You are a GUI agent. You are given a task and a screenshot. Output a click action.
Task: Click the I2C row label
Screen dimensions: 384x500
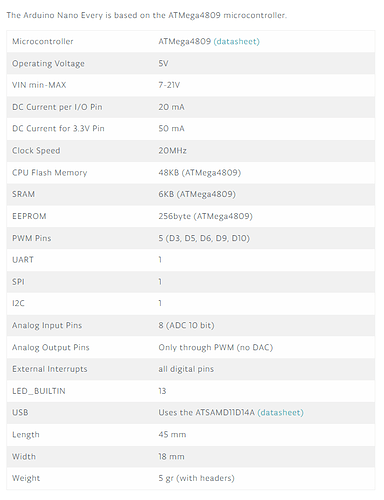tap(18, 303)
